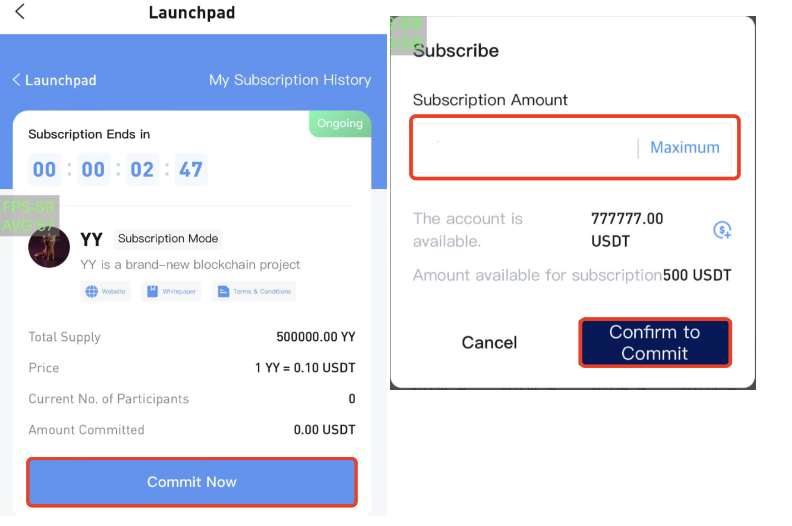
Task: Click the YY project avatar image
Action: pyautogui.click(x=49, y=247)
